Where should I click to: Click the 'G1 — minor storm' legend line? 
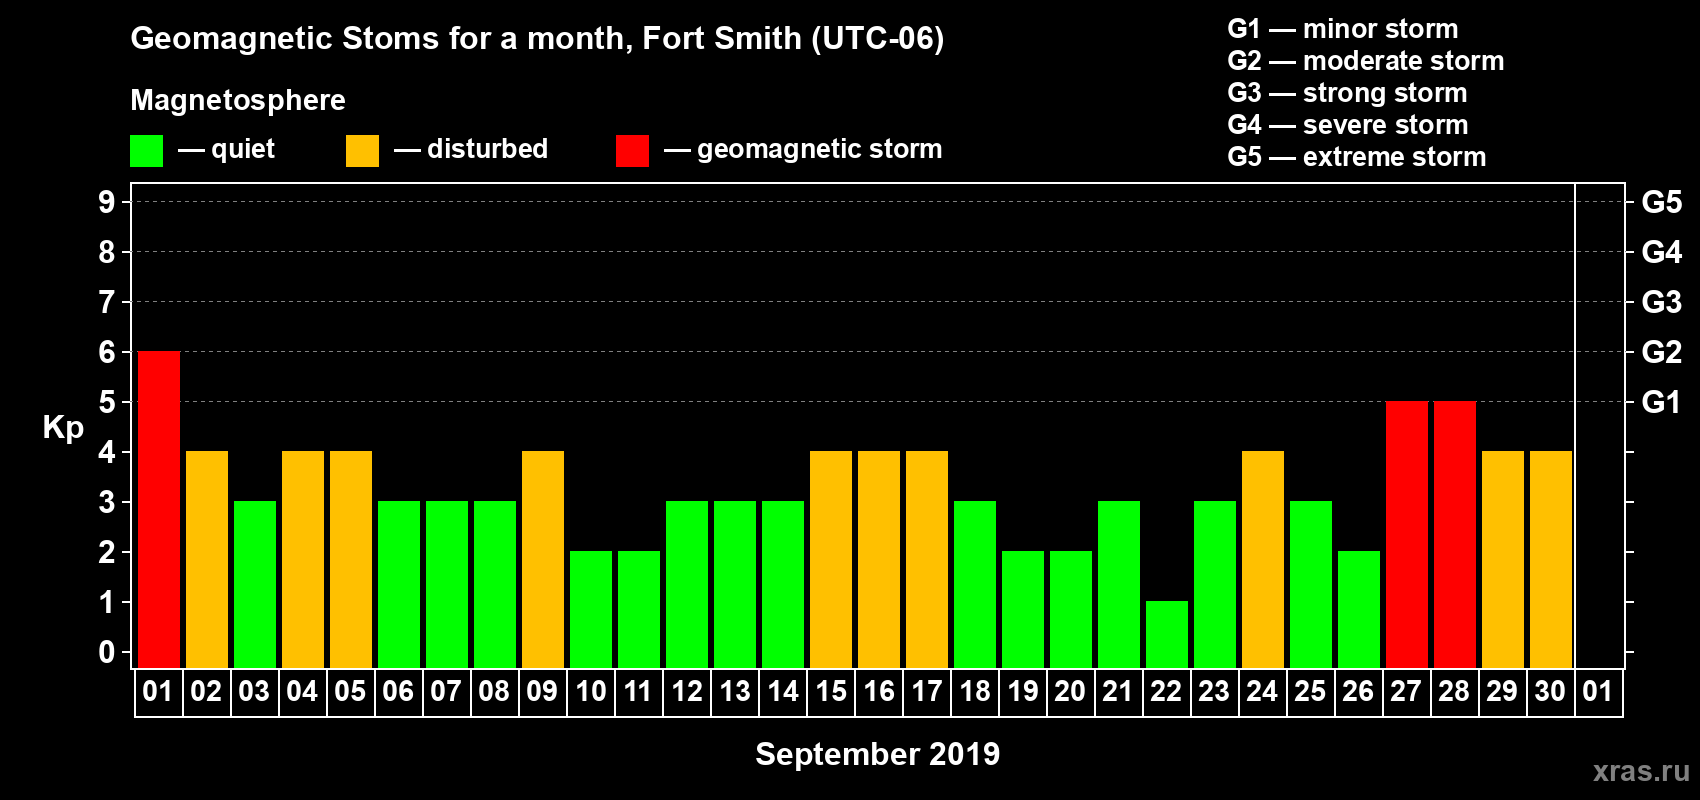point(1343,29)
